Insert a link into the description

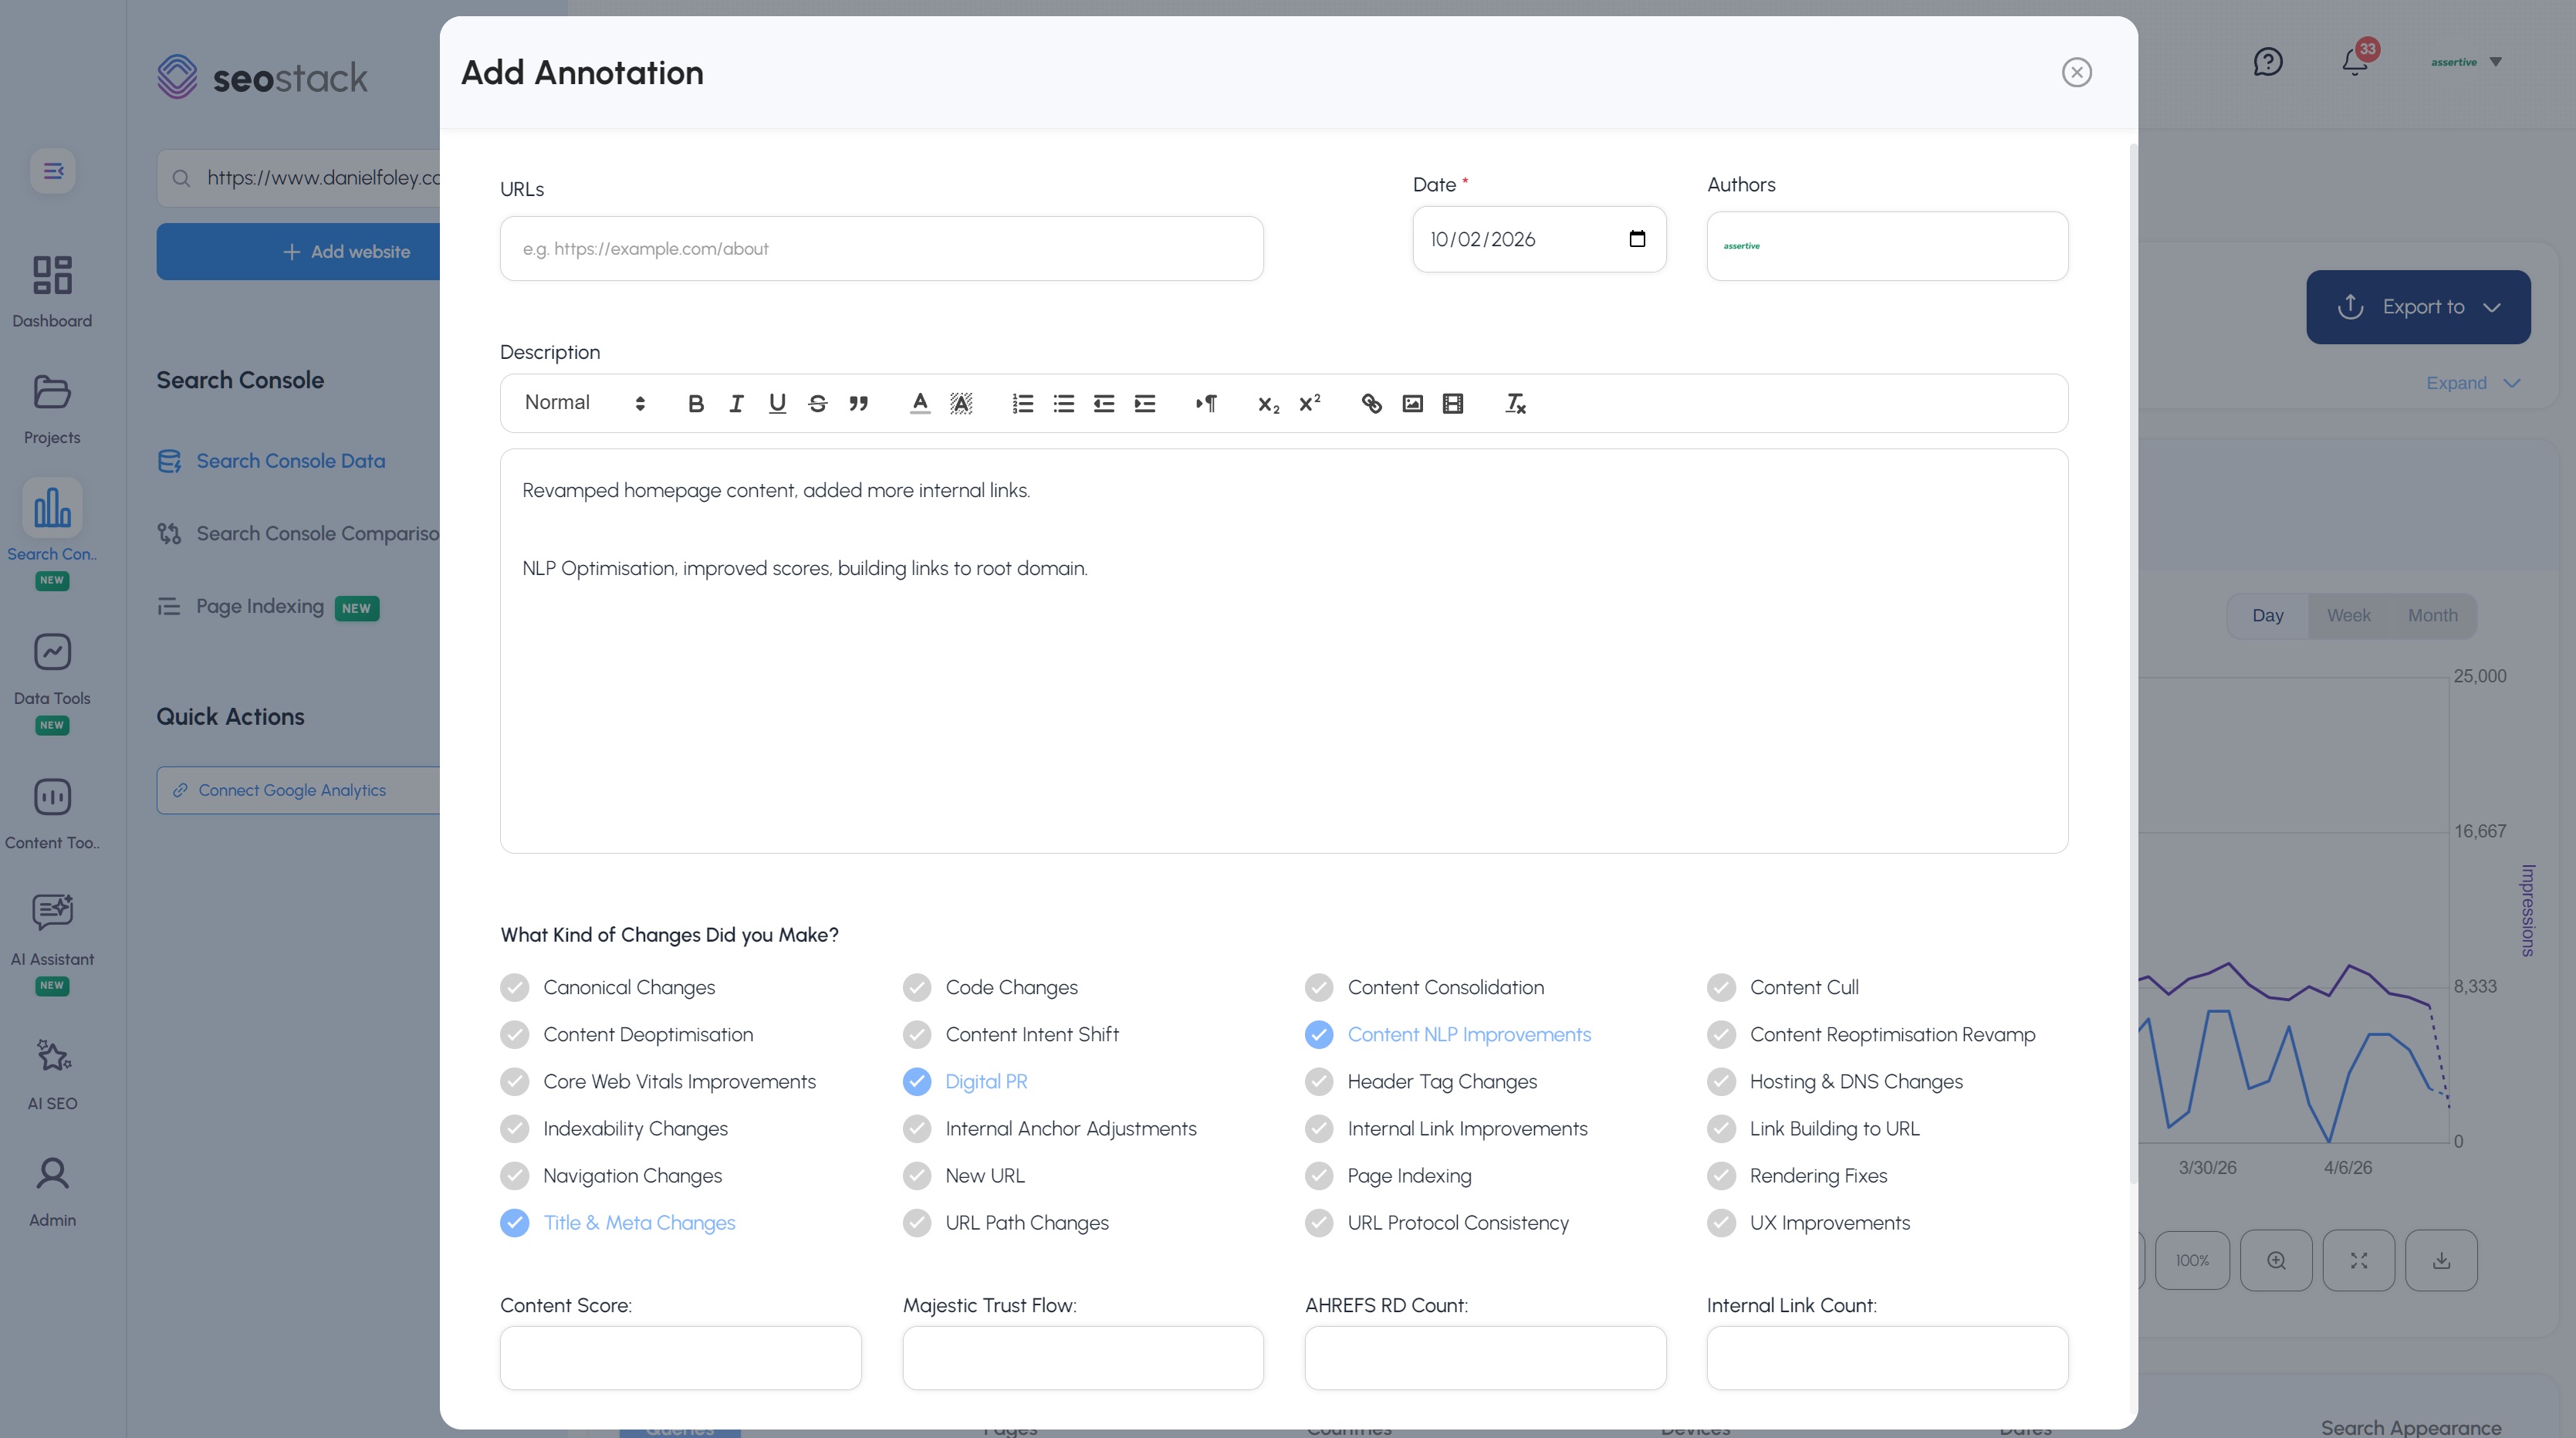[x=1371, y=403]
